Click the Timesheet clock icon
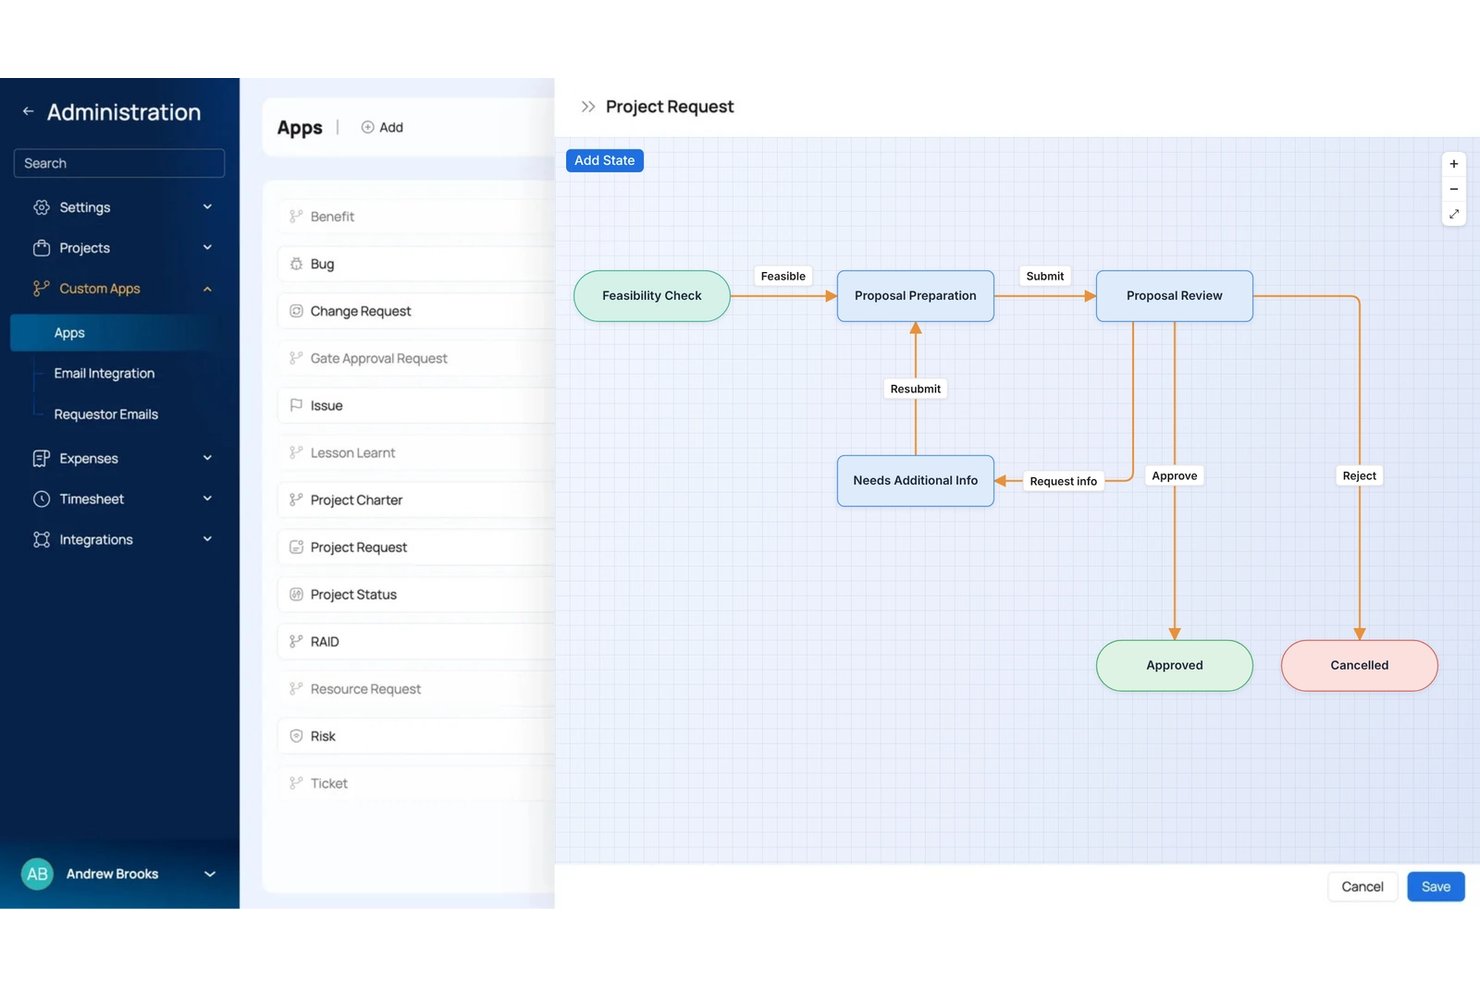Screen dimensions: 1480x987 tap(41, 499)
